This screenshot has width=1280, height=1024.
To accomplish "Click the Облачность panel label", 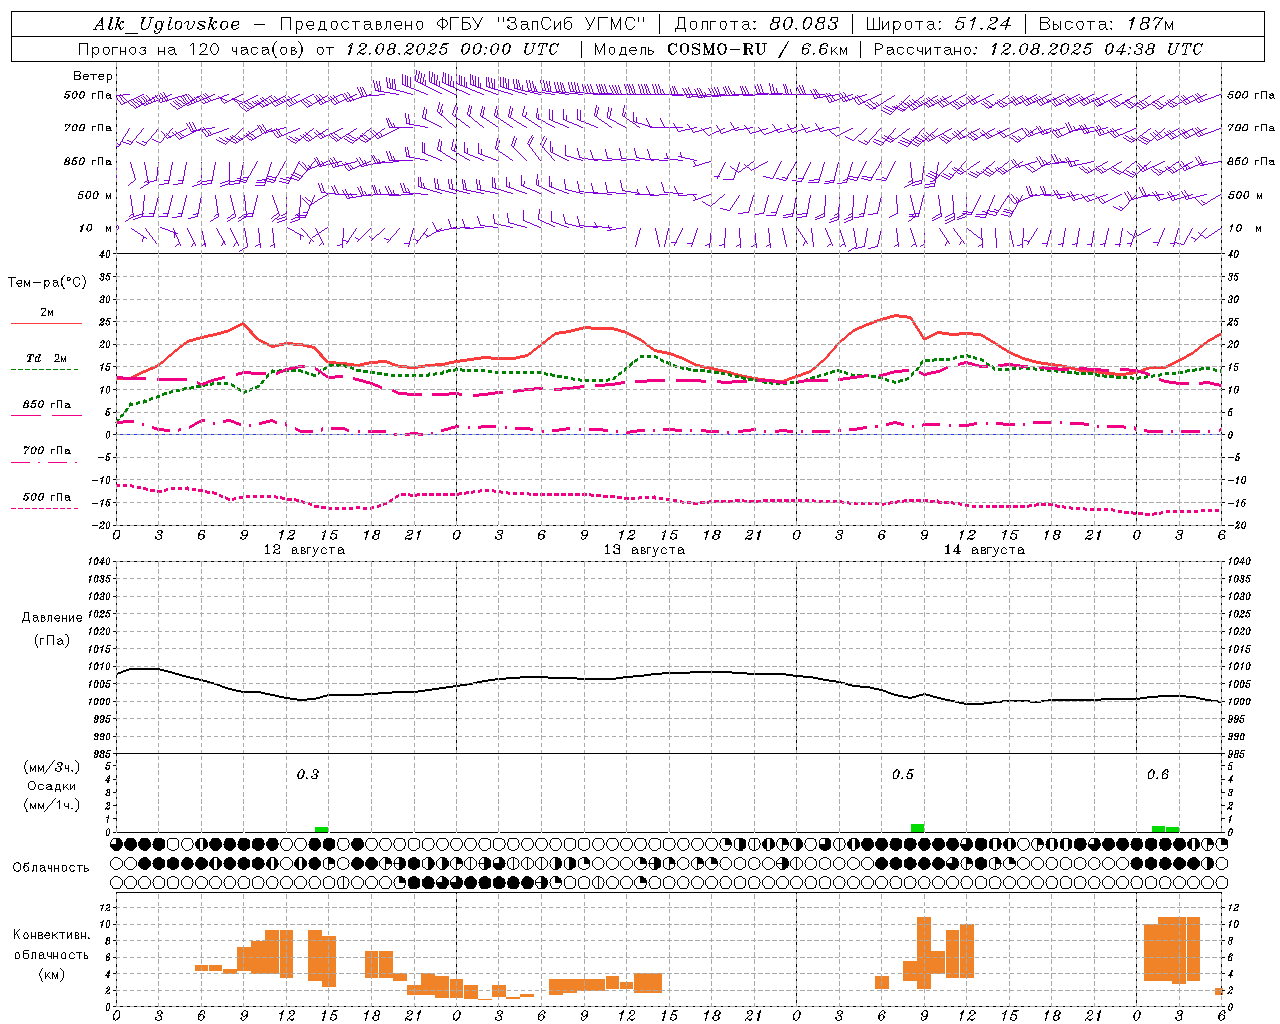I will (x=51, y=868).
